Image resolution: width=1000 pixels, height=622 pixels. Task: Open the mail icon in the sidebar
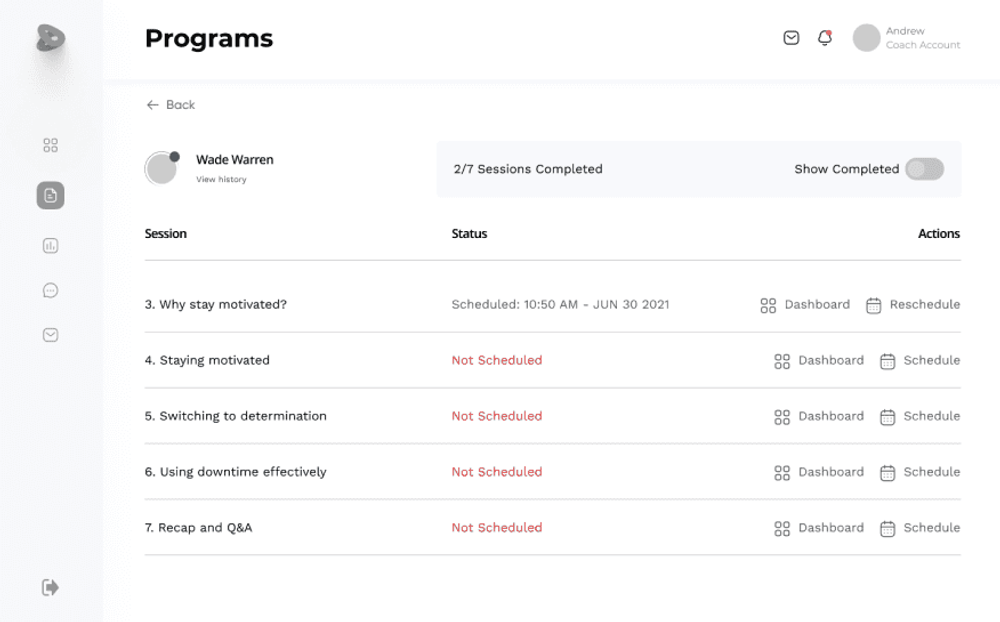50,335
